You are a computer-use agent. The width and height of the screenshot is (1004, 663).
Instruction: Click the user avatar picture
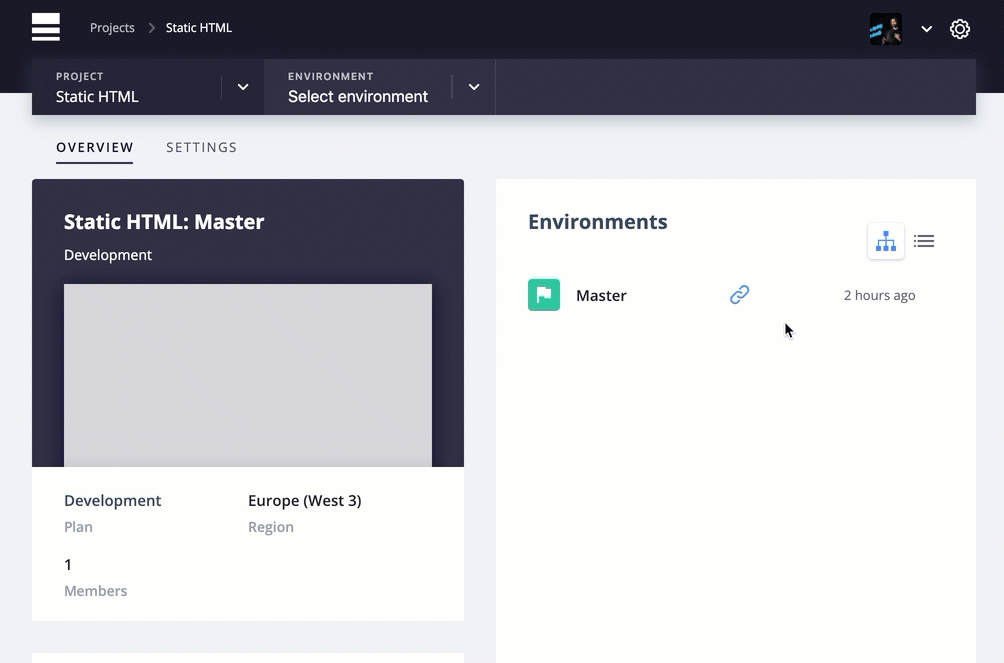click(885, 29)
